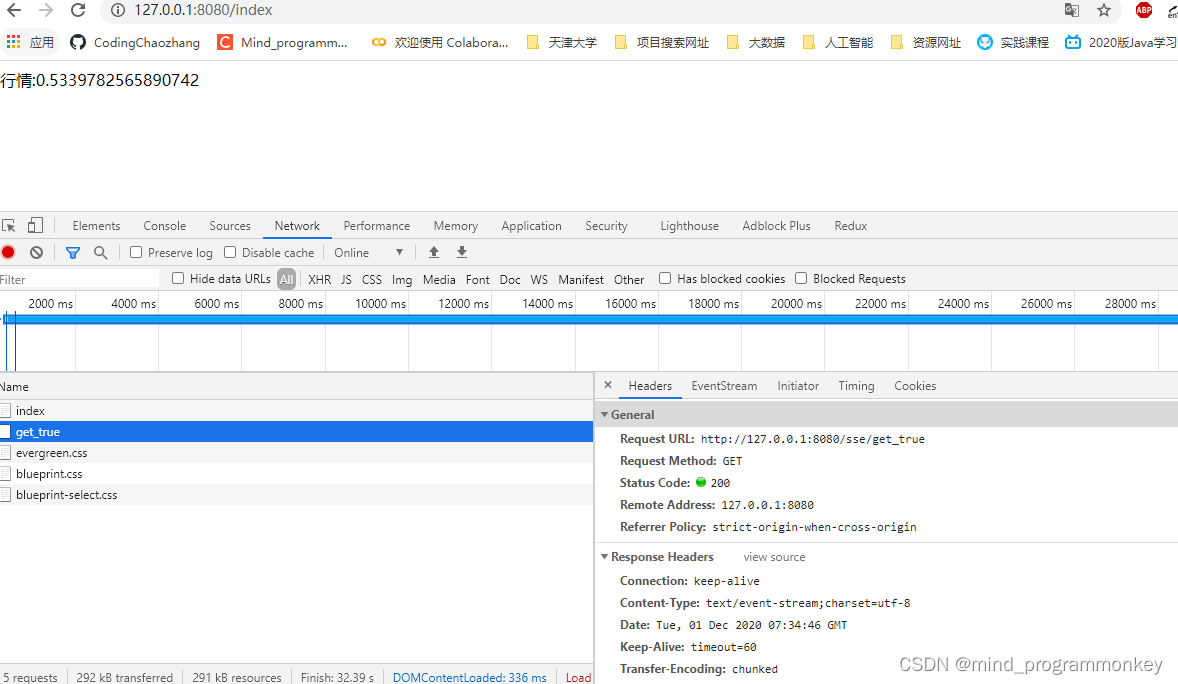Check Hide data URLs
Viewport: 1178px width, 684px height.
point(178,278)
